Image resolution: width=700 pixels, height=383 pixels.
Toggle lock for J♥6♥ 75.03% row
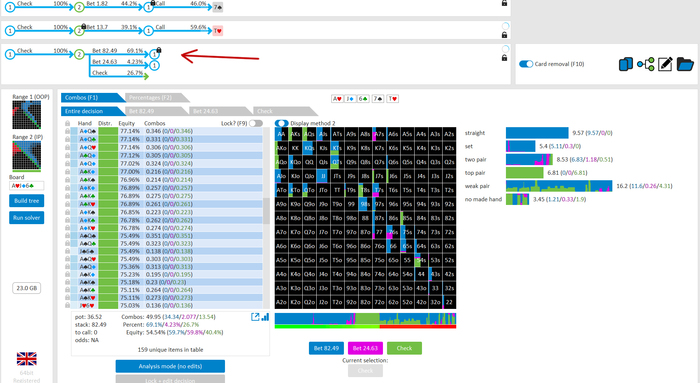[67, 305]
